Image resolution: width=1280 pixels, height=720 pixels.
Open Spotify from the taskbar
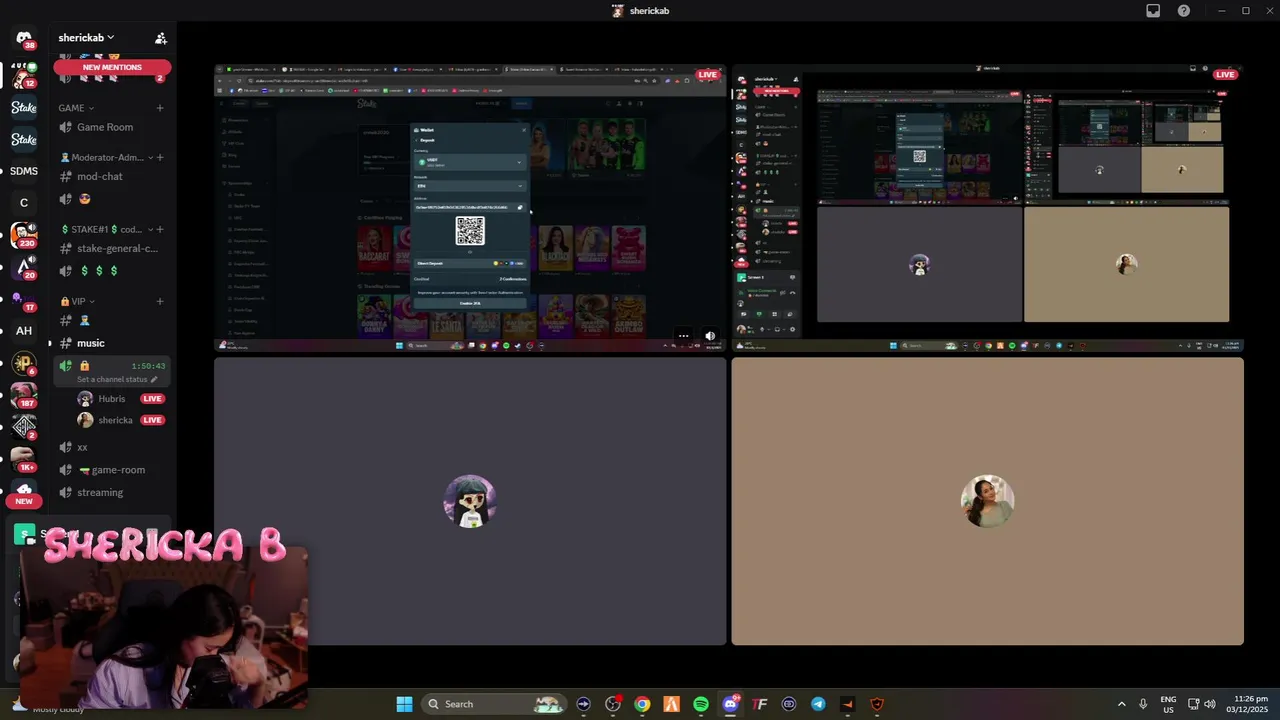tap(701, 704)
